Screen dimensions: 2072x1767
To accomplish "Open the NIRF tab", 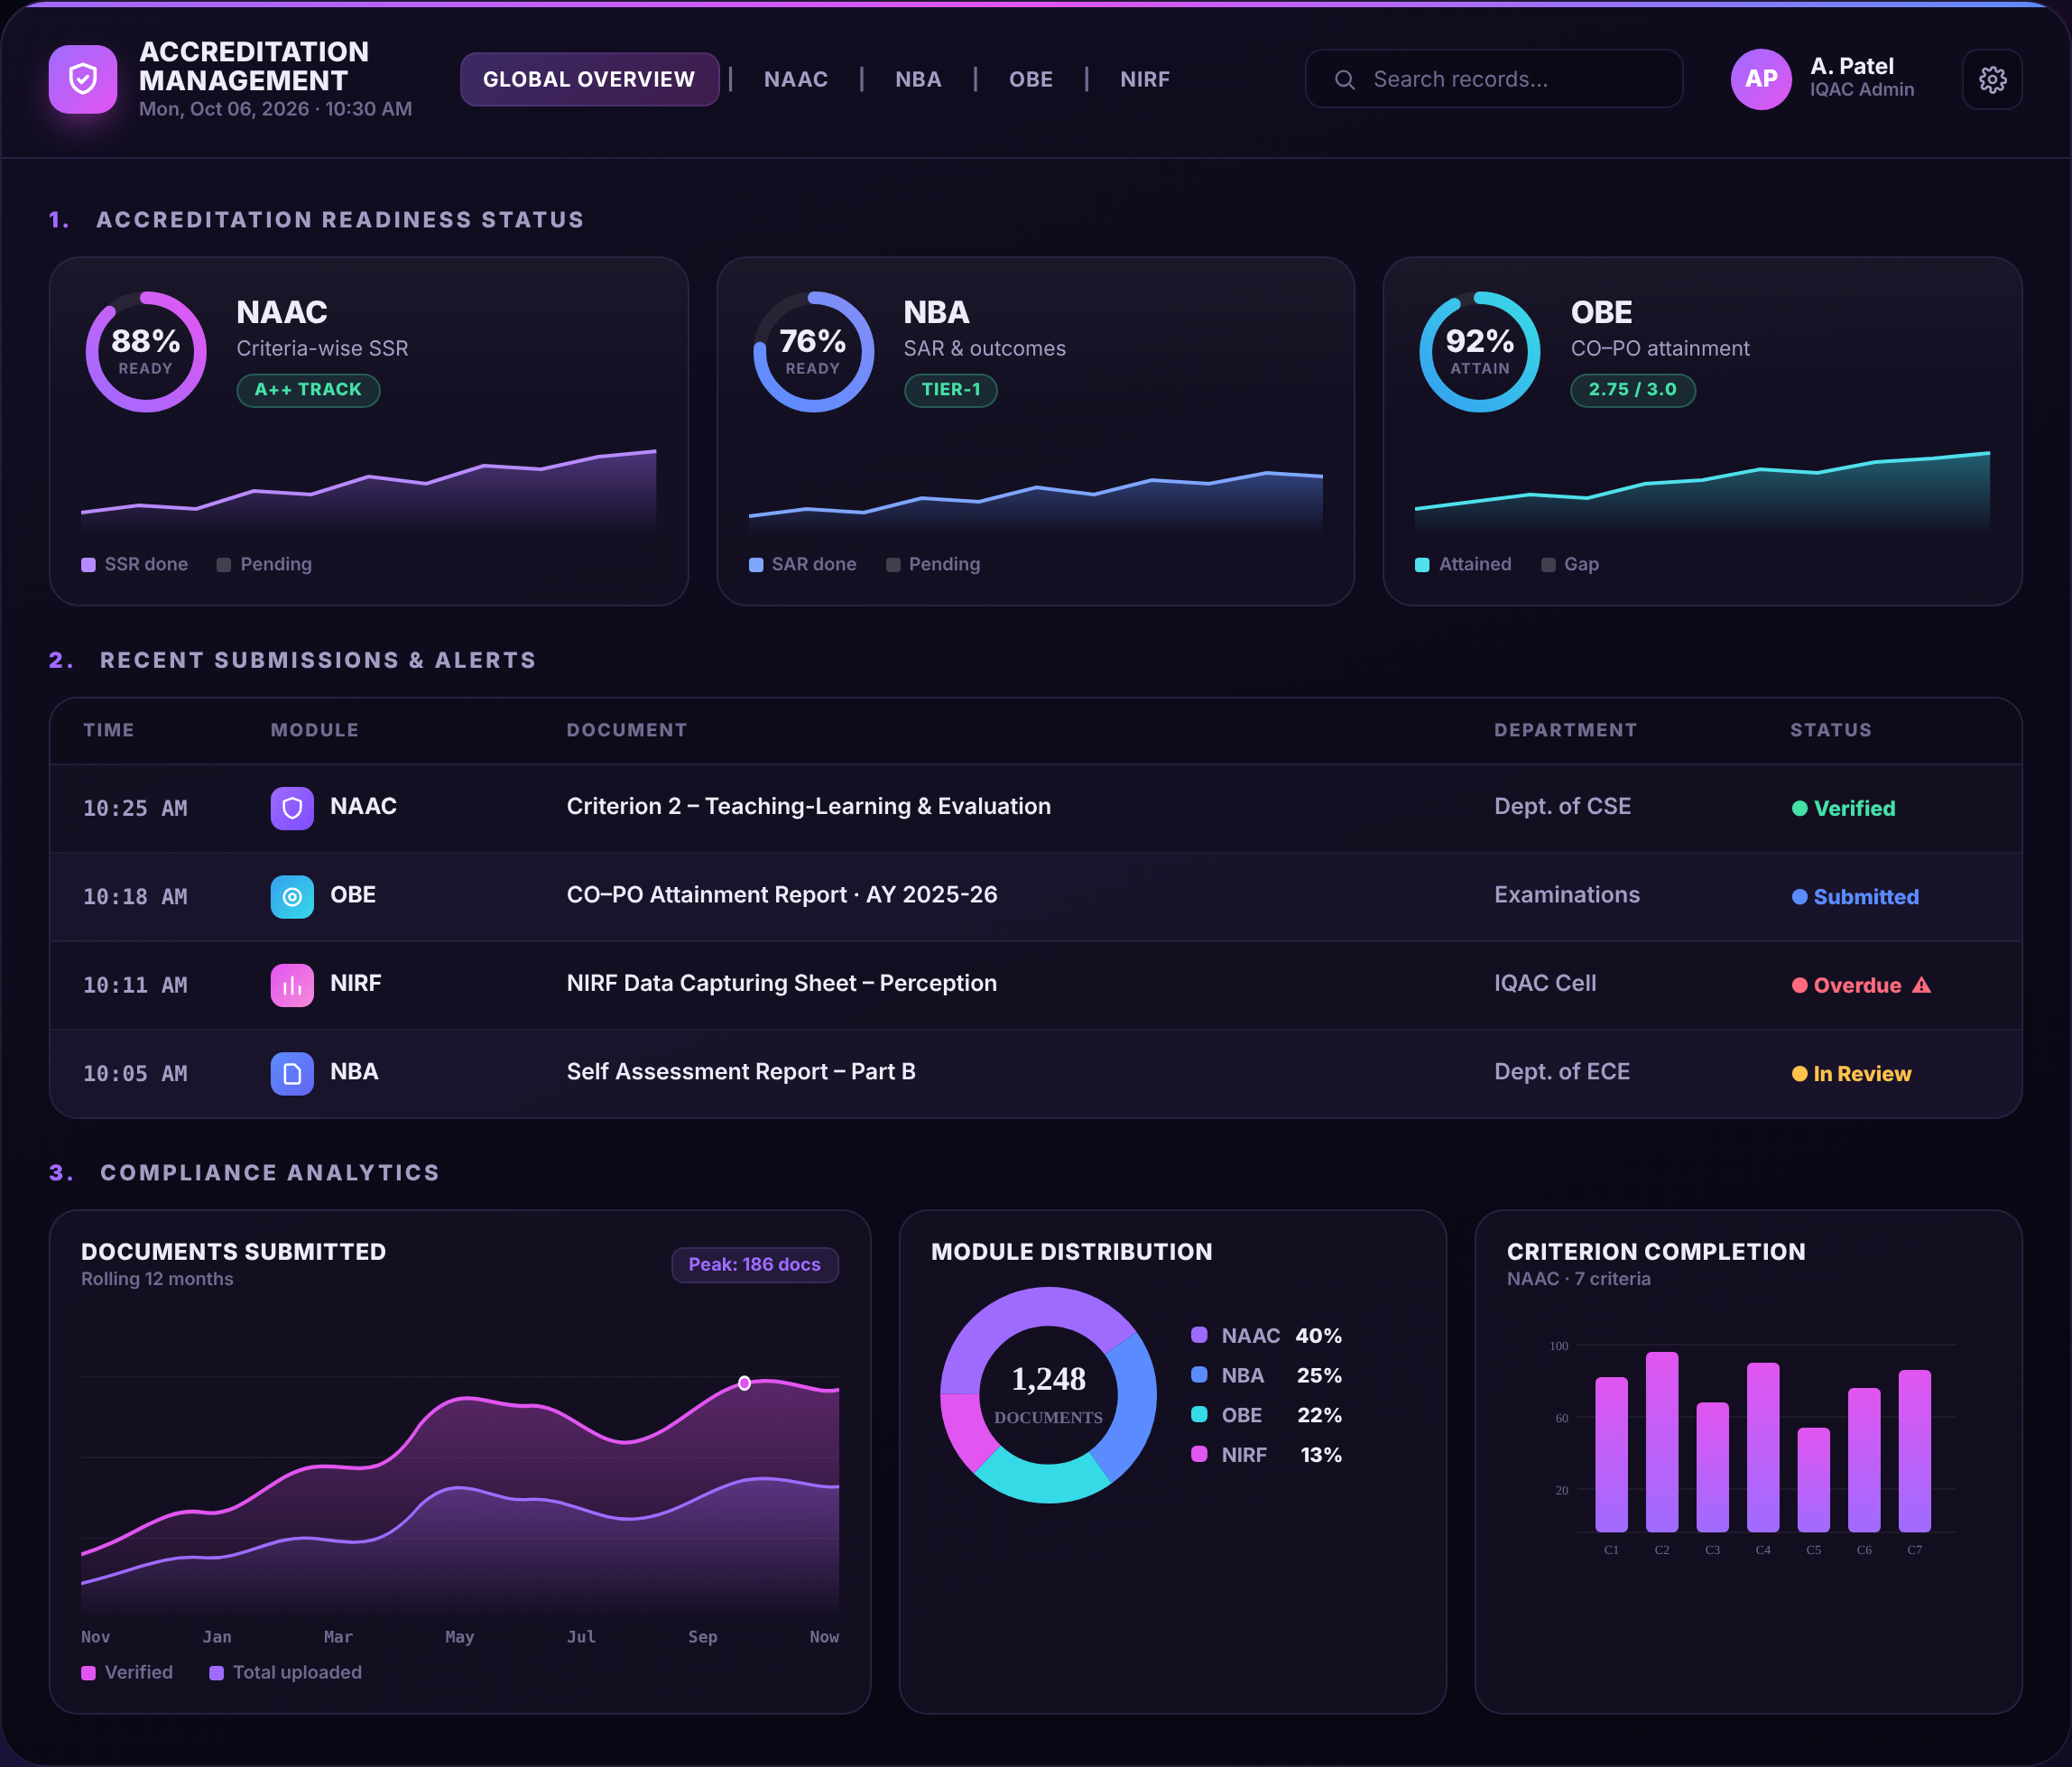I will pos(1145,79).
